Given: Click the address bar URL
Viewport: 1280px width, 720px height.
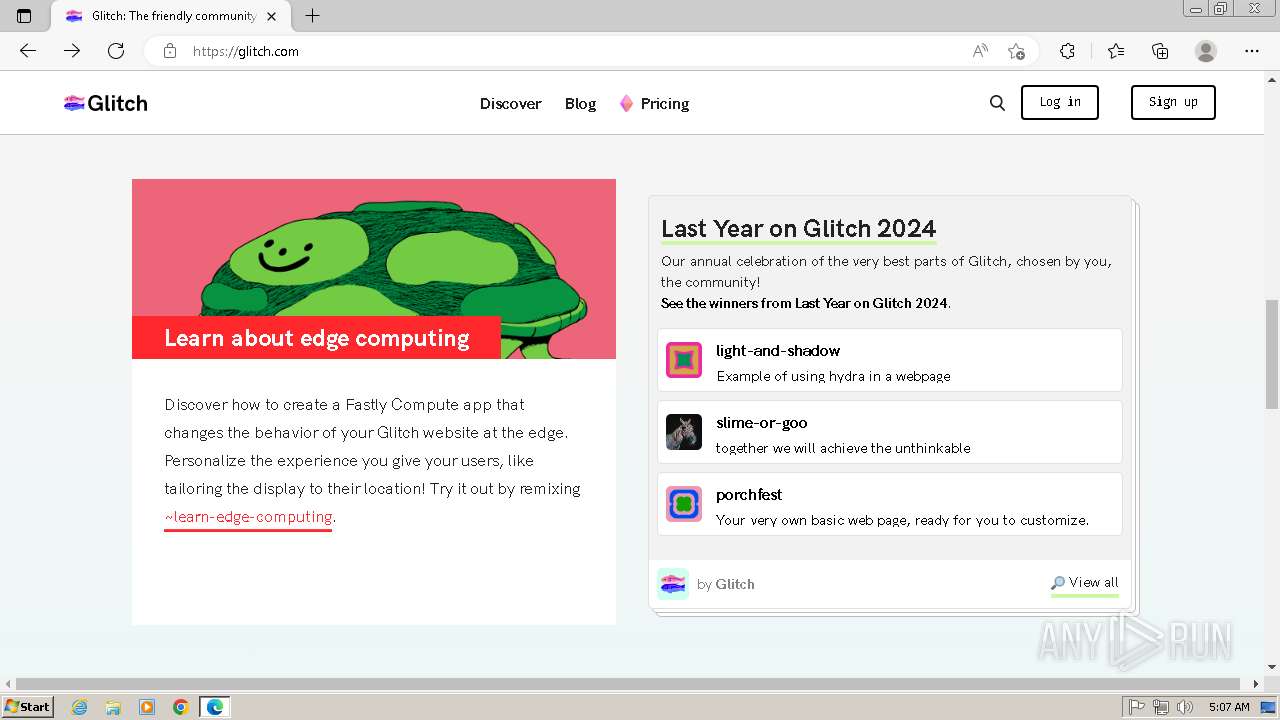Looking at the screenshot, I should pos(246,51).
